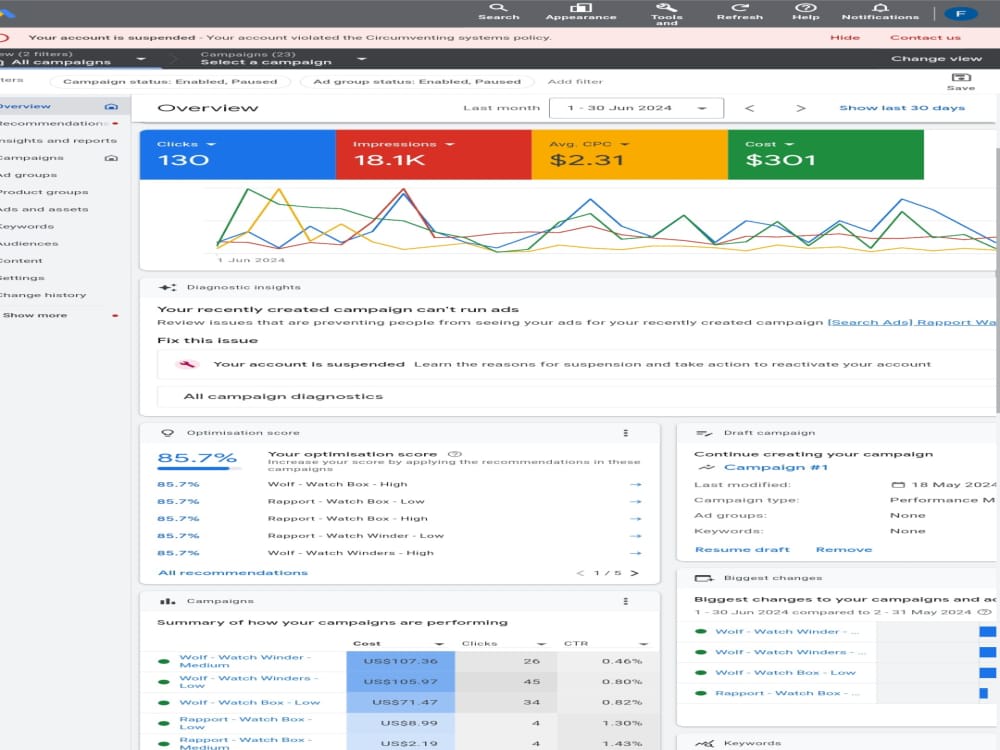Open the Campaign #1 draft link
The height and width of the screenshot is (750, 1000).
(x=776, y=467)
